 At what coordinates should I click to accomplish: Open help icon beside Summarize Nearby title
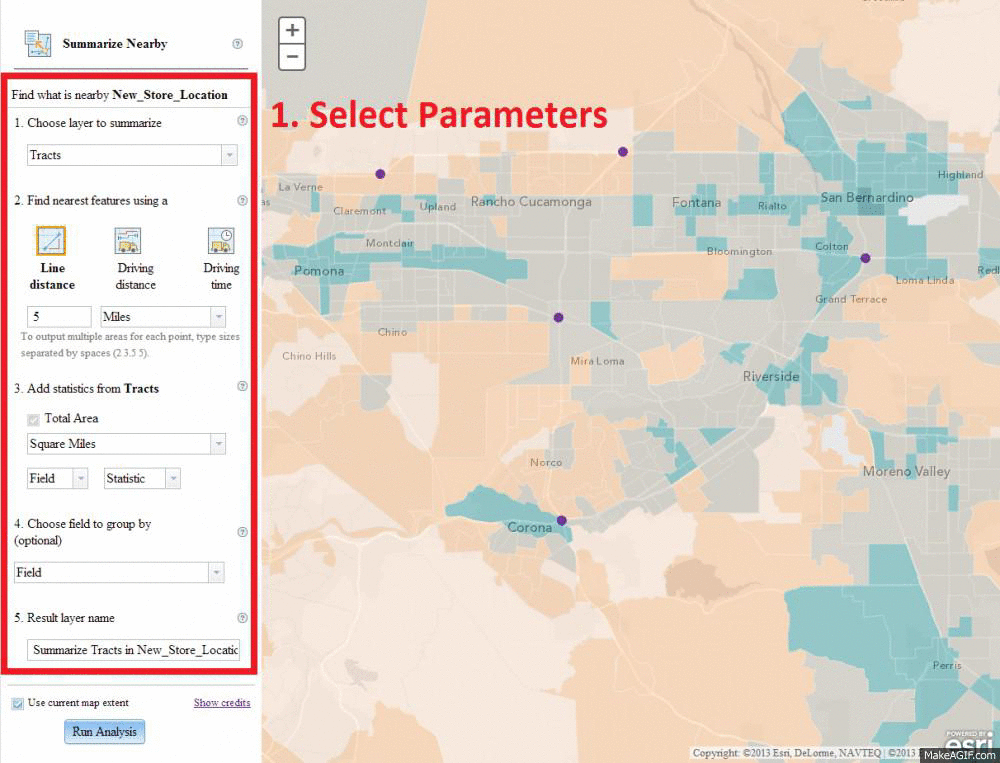coord(238,44)
